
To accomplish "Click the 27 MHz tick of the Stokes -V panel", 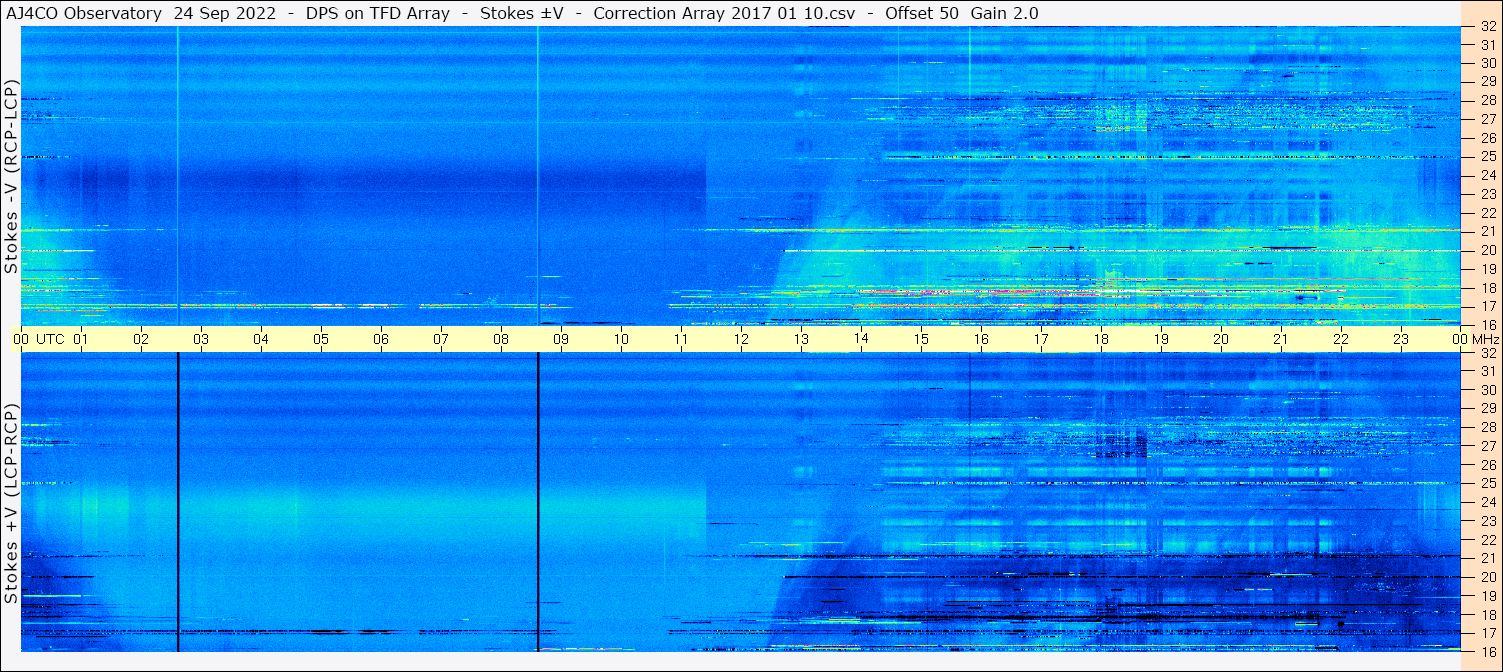I will coord(1488,119).
